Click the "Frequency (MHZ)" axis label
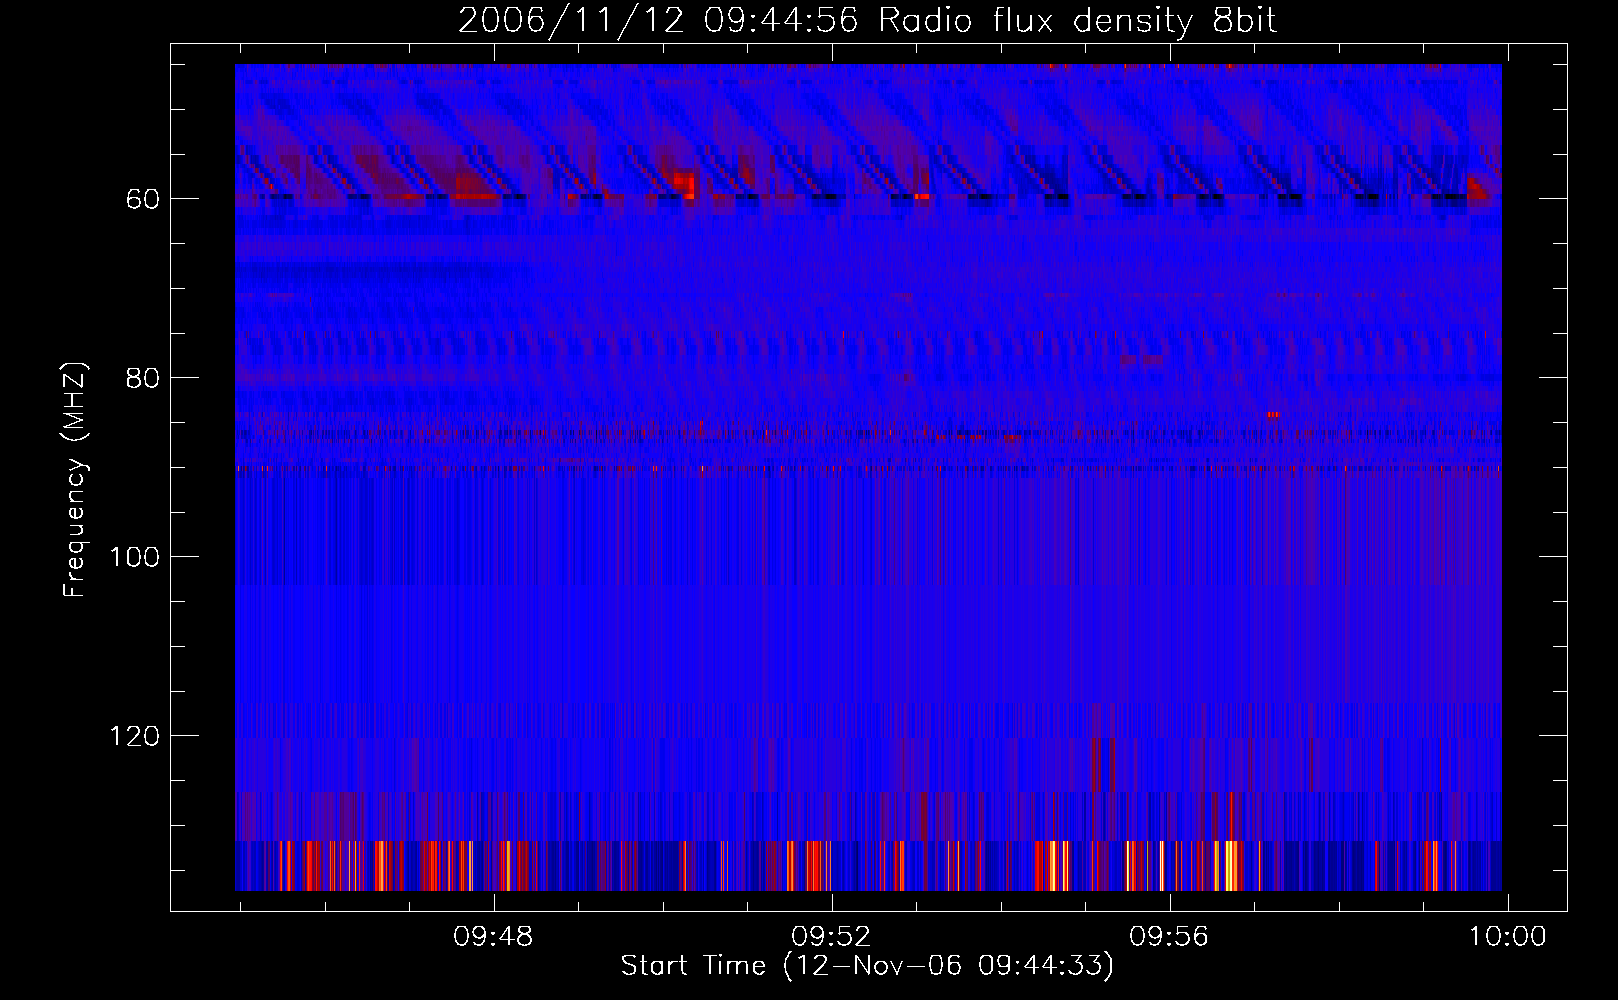The height and width of the screenshot is (1000, 1618). point(75,479)
